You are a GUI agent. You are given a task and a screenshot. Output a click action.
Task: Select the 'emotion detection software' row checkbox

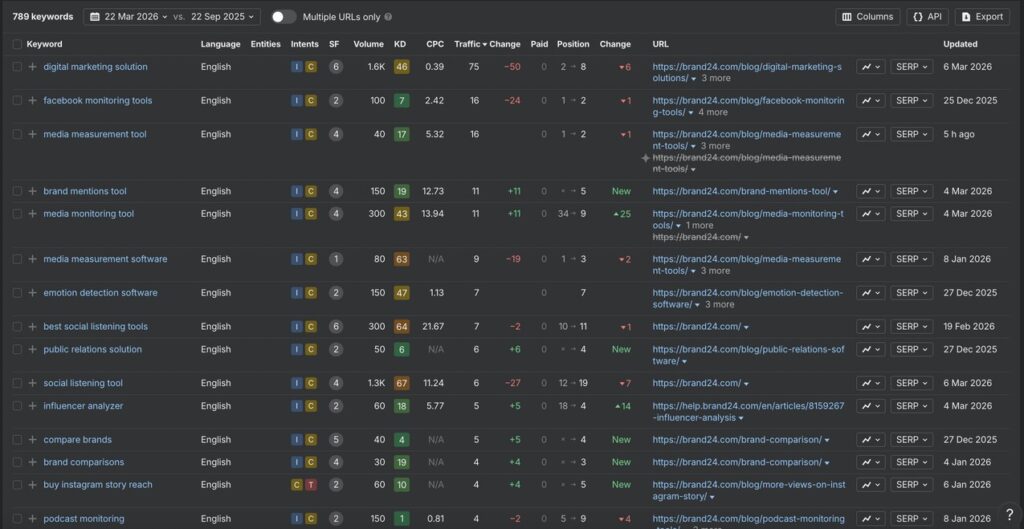pyautogui.click(x=17, y=293)
